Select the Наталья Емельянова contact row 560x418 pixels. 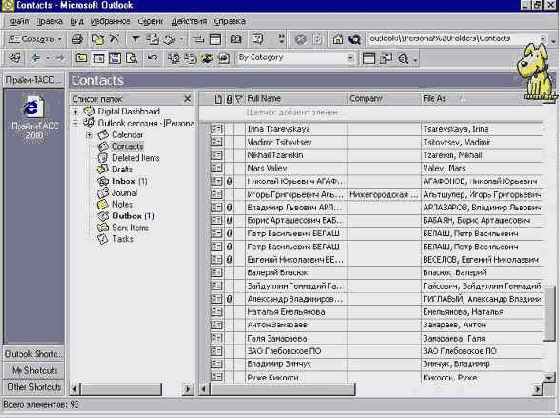tap(377, 312)
